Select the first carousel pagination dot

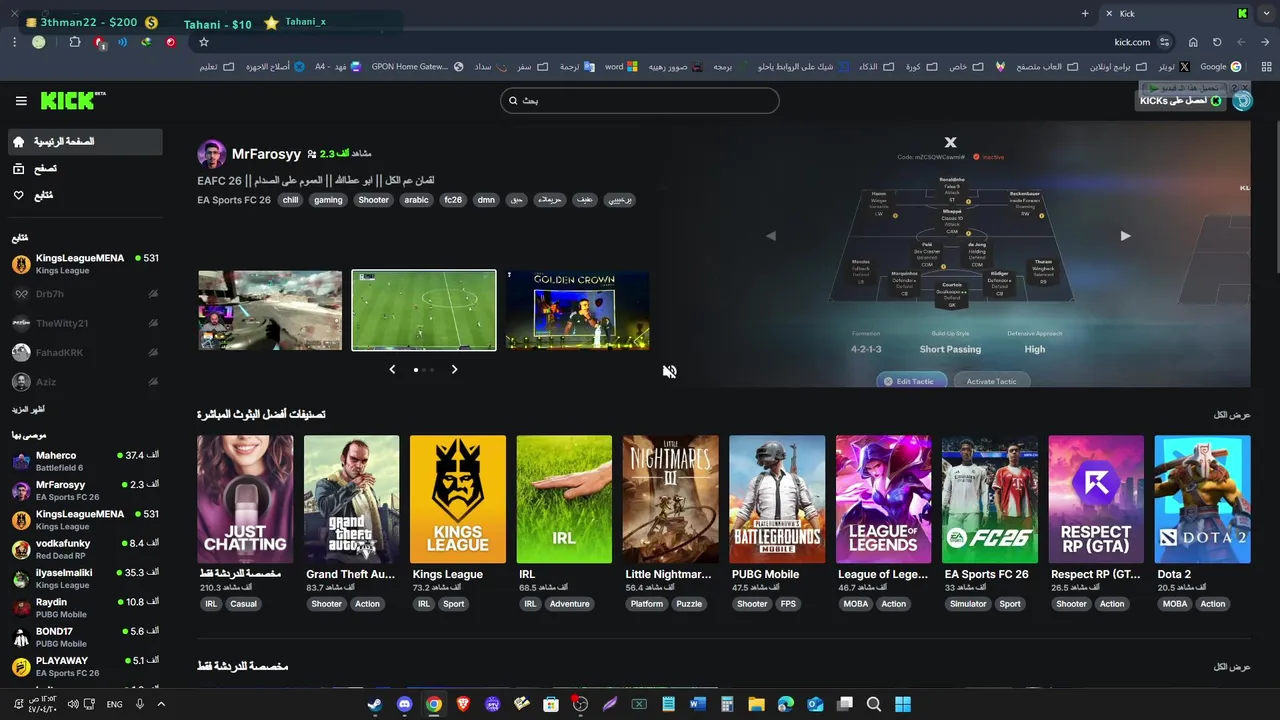[416, 370]
